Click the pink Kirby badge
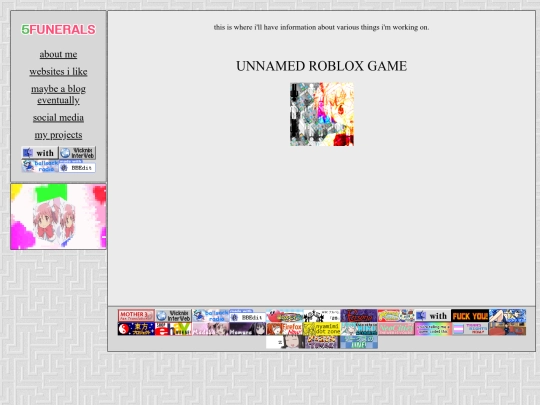 pos(285,315)
